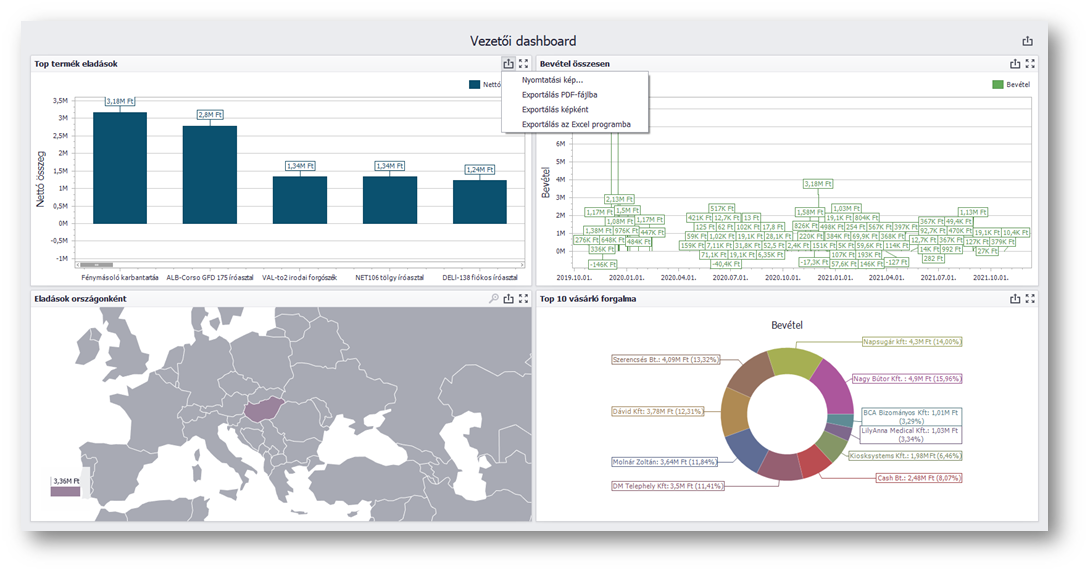Click the green Bevétel legend swatch
This screenshot has width=1090, height=573.
[x=997, y=85]
